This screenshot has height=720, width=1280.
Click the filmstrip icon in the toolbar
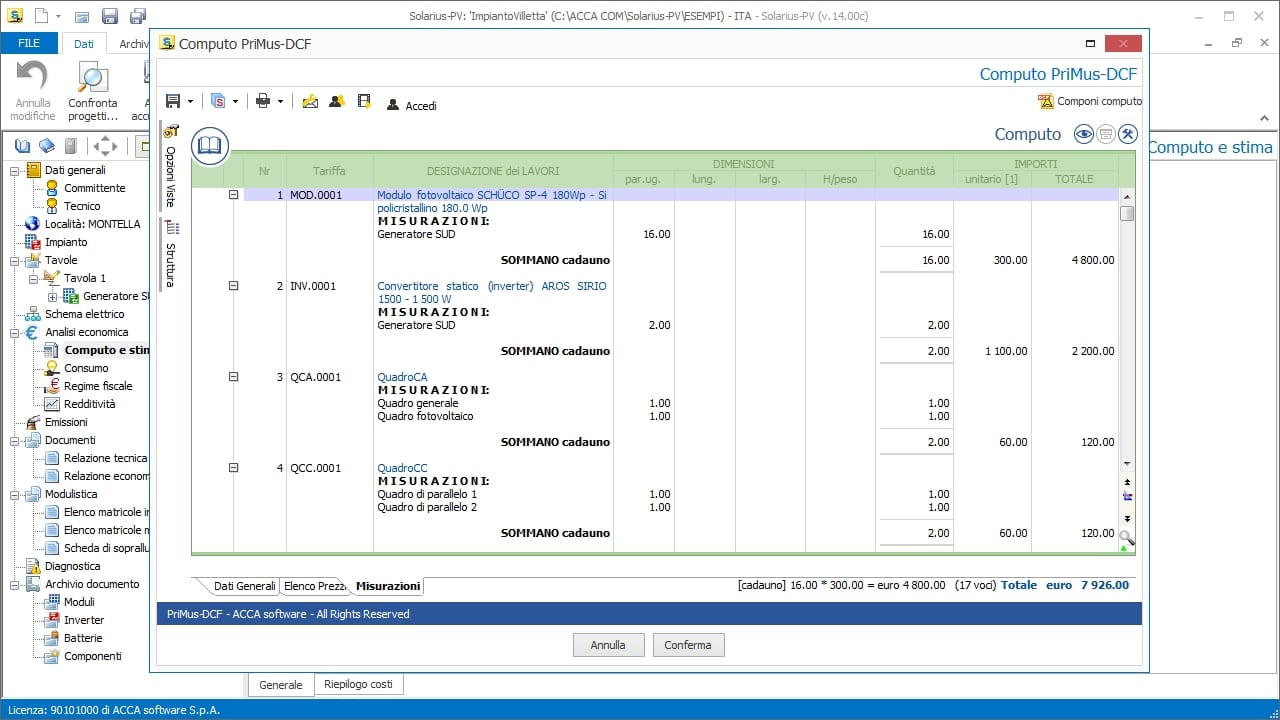[x=363, y=101]
